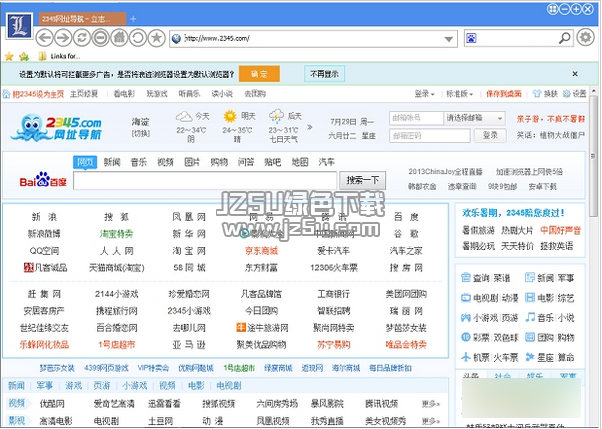Viewport: 602px width, 429px height.
Task: Add a new tab with plus button
Action: (133, 19)
